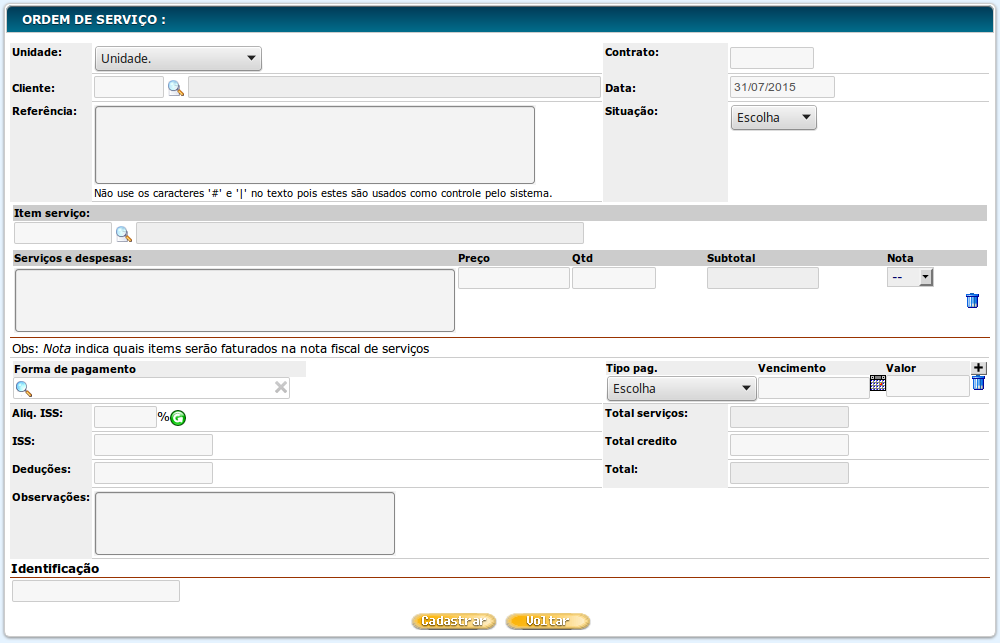Expand the Situação dropdown
This screenshot has width=1000, height=643.
773,118
